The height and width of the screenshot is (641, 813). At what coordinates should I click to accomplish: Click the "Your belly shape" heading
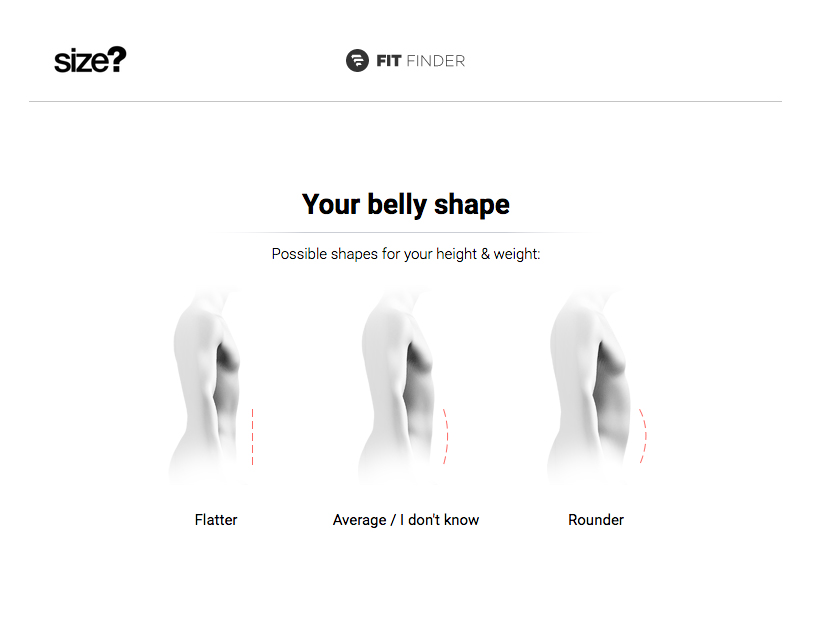tap(406, 205)
